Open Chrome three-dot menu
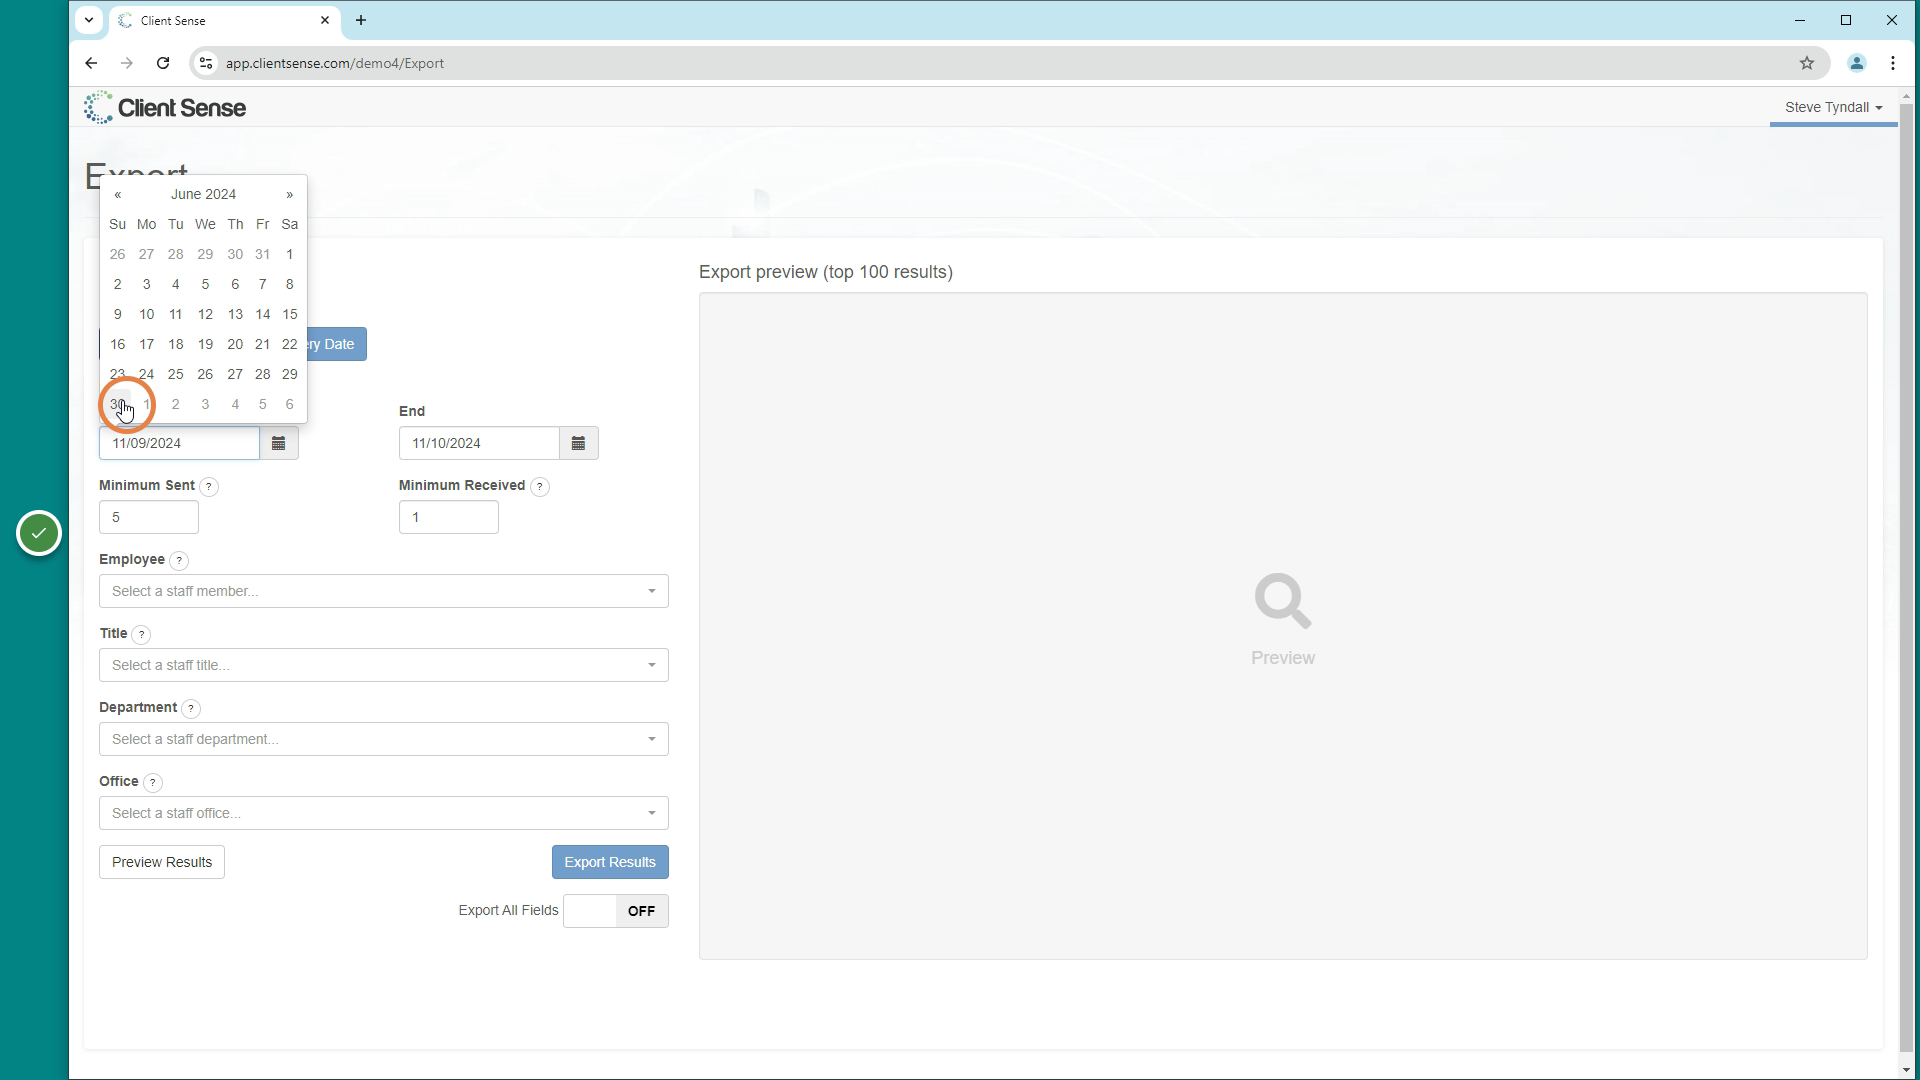 tap(1893, 63)
